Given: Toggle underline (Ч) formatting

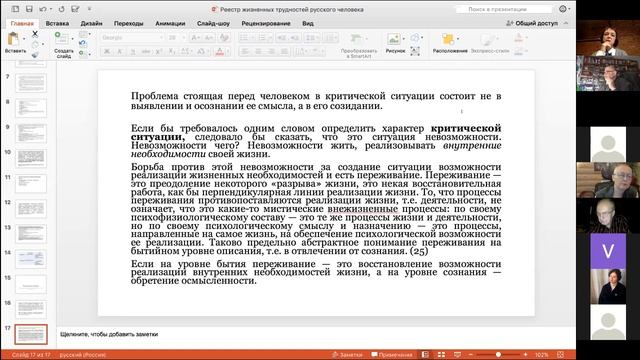Looking at the screenshot, I should coord(132,51).
